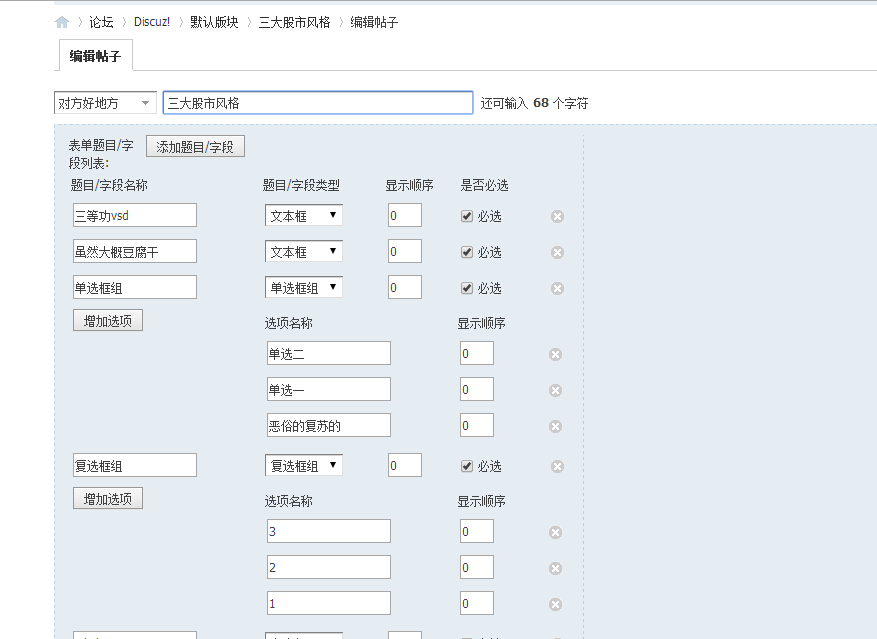Image resolution: width=877 pixels, height=639 pixels.
Task: Remove the 恶俗的复苏的 option
Action: tap(557, 425)
